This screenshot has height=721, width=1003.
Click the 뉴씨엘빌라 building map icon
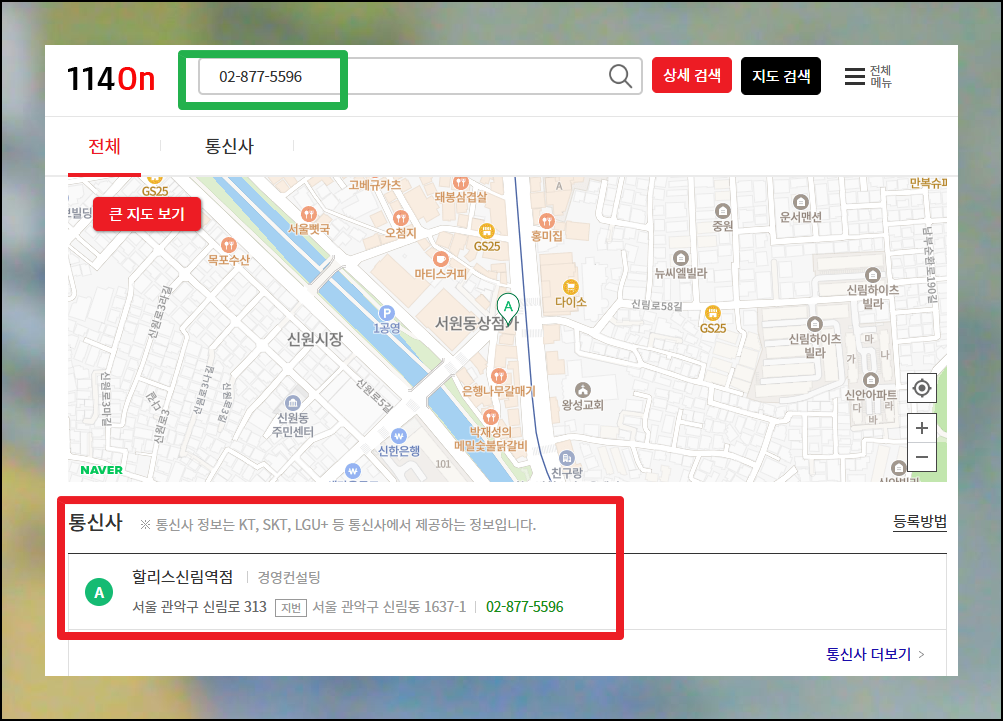(681, 258)
